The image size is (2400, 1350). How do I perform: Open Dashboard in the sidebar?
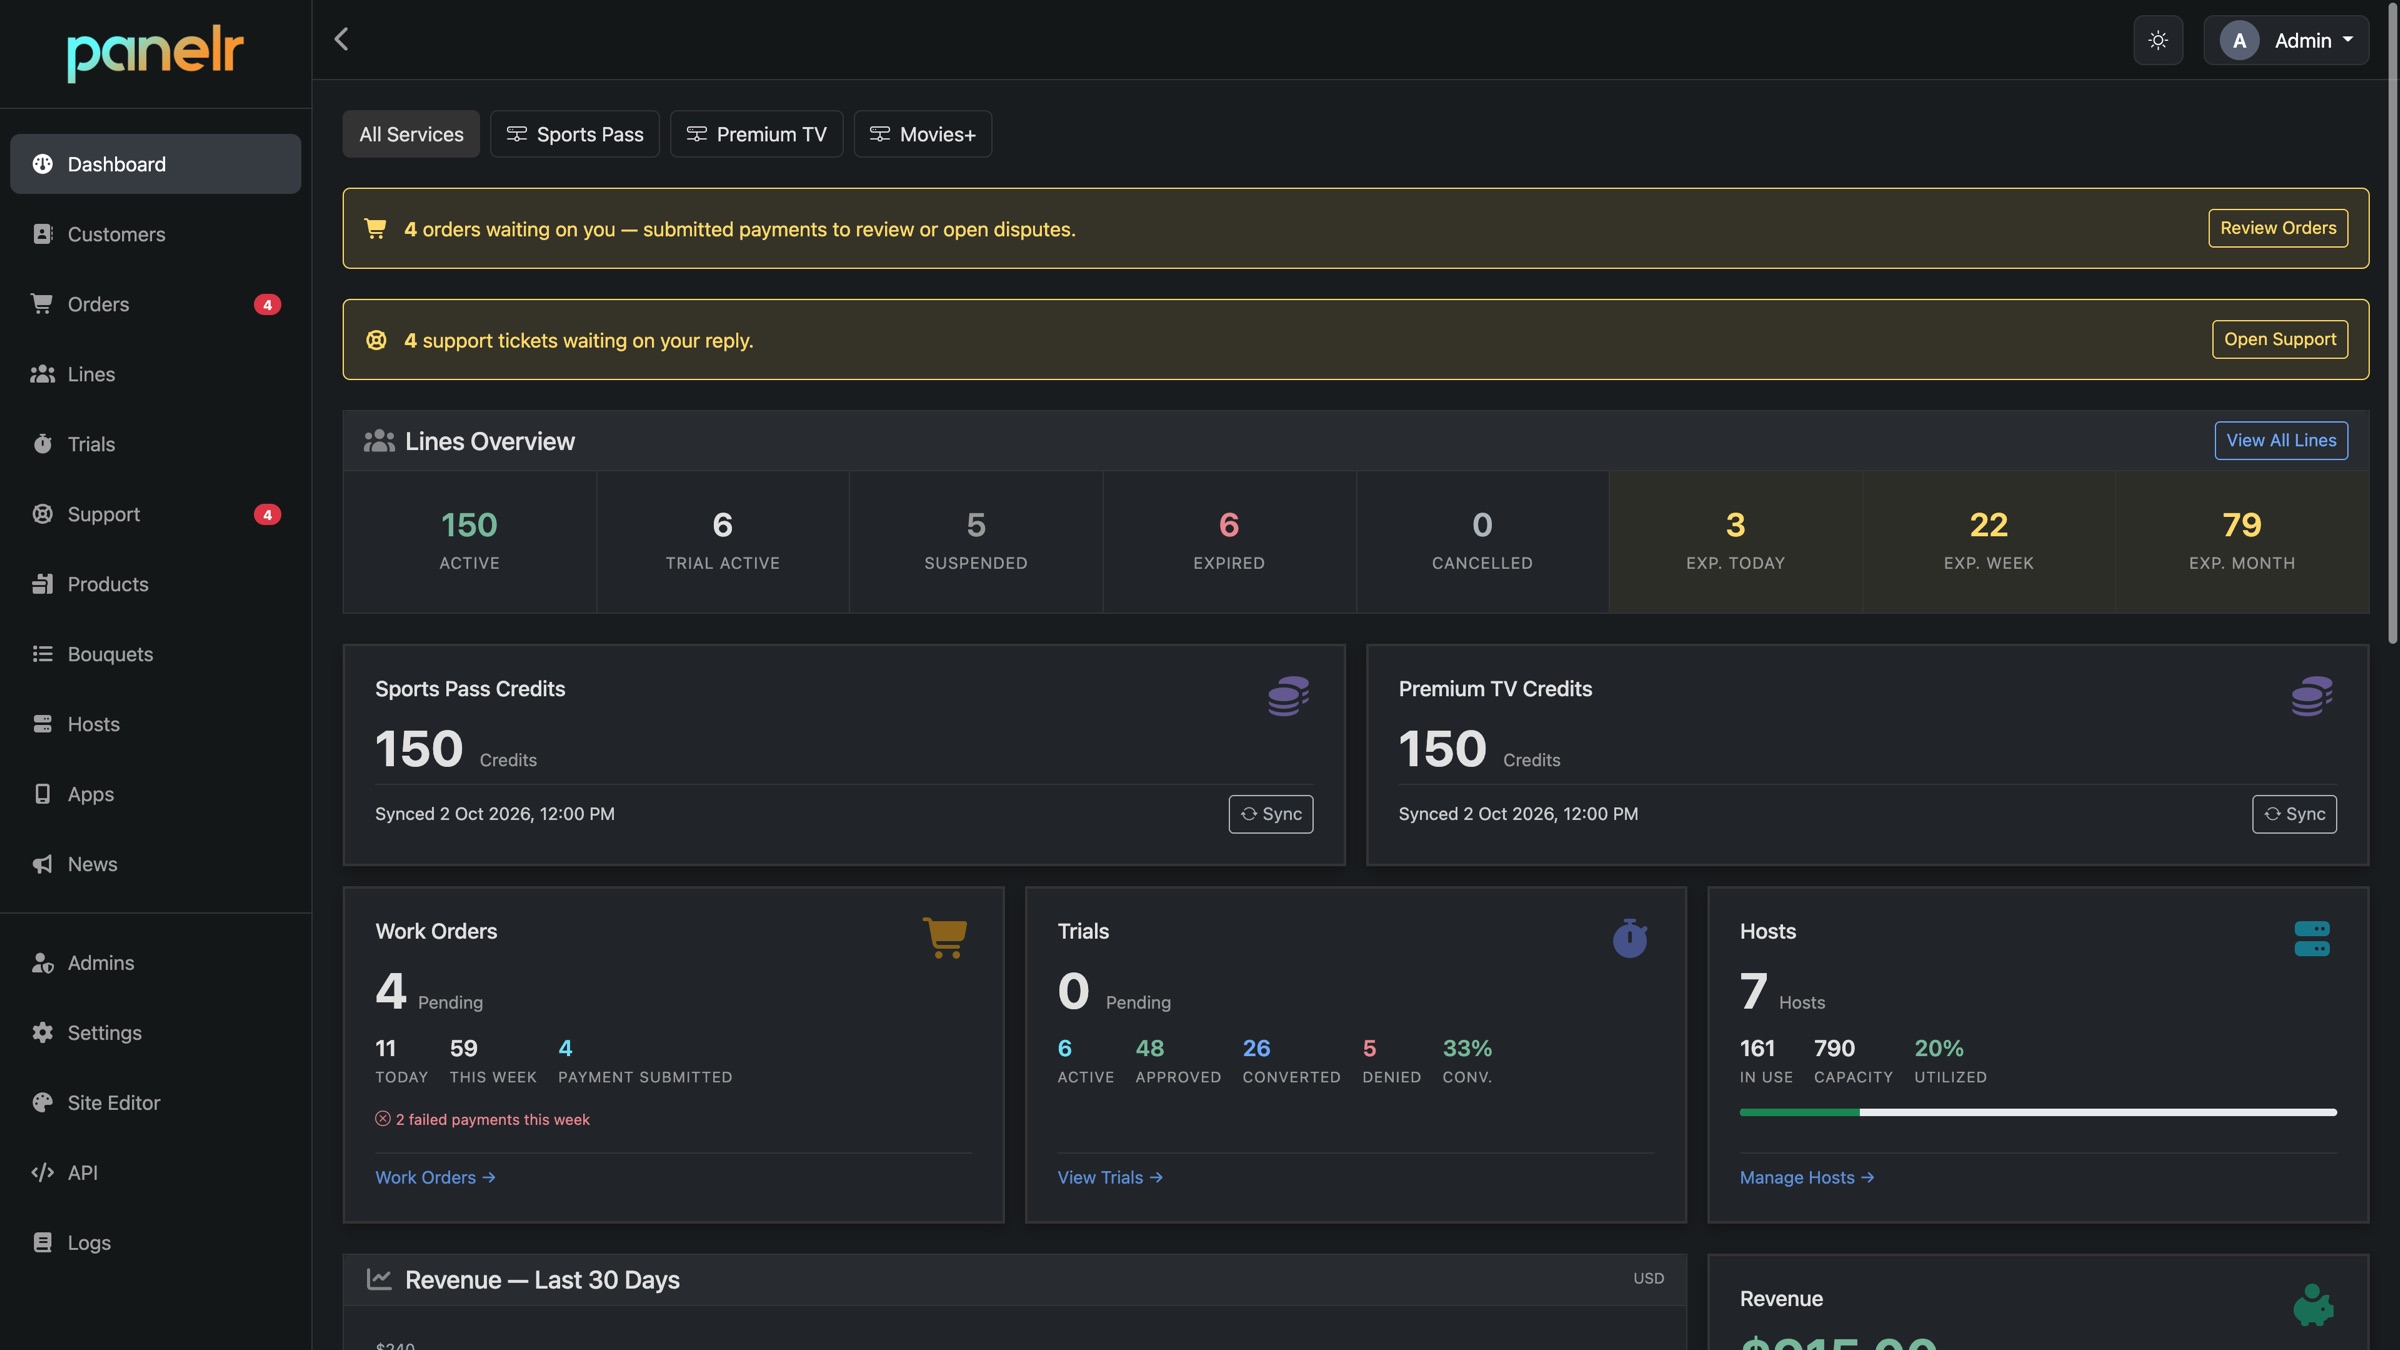155,164
